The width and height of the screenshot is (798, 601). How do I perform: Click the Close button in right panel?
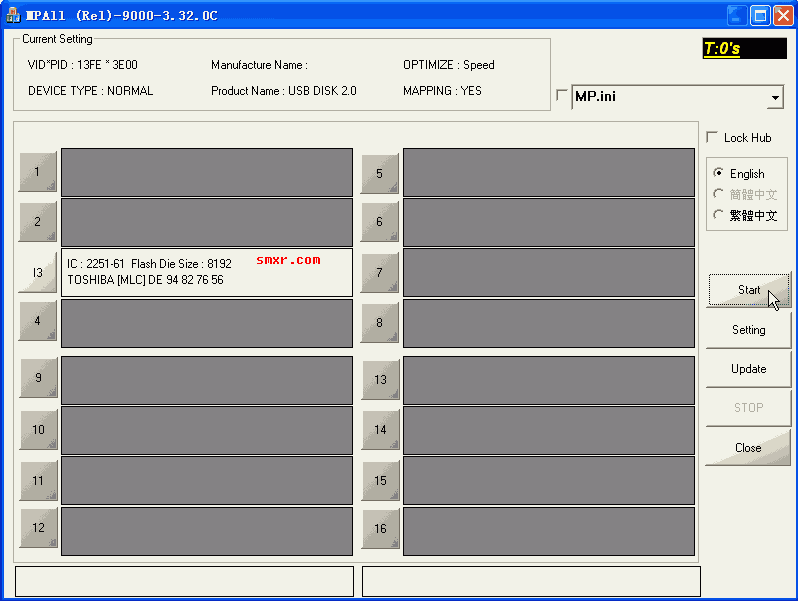pos(748,448)
